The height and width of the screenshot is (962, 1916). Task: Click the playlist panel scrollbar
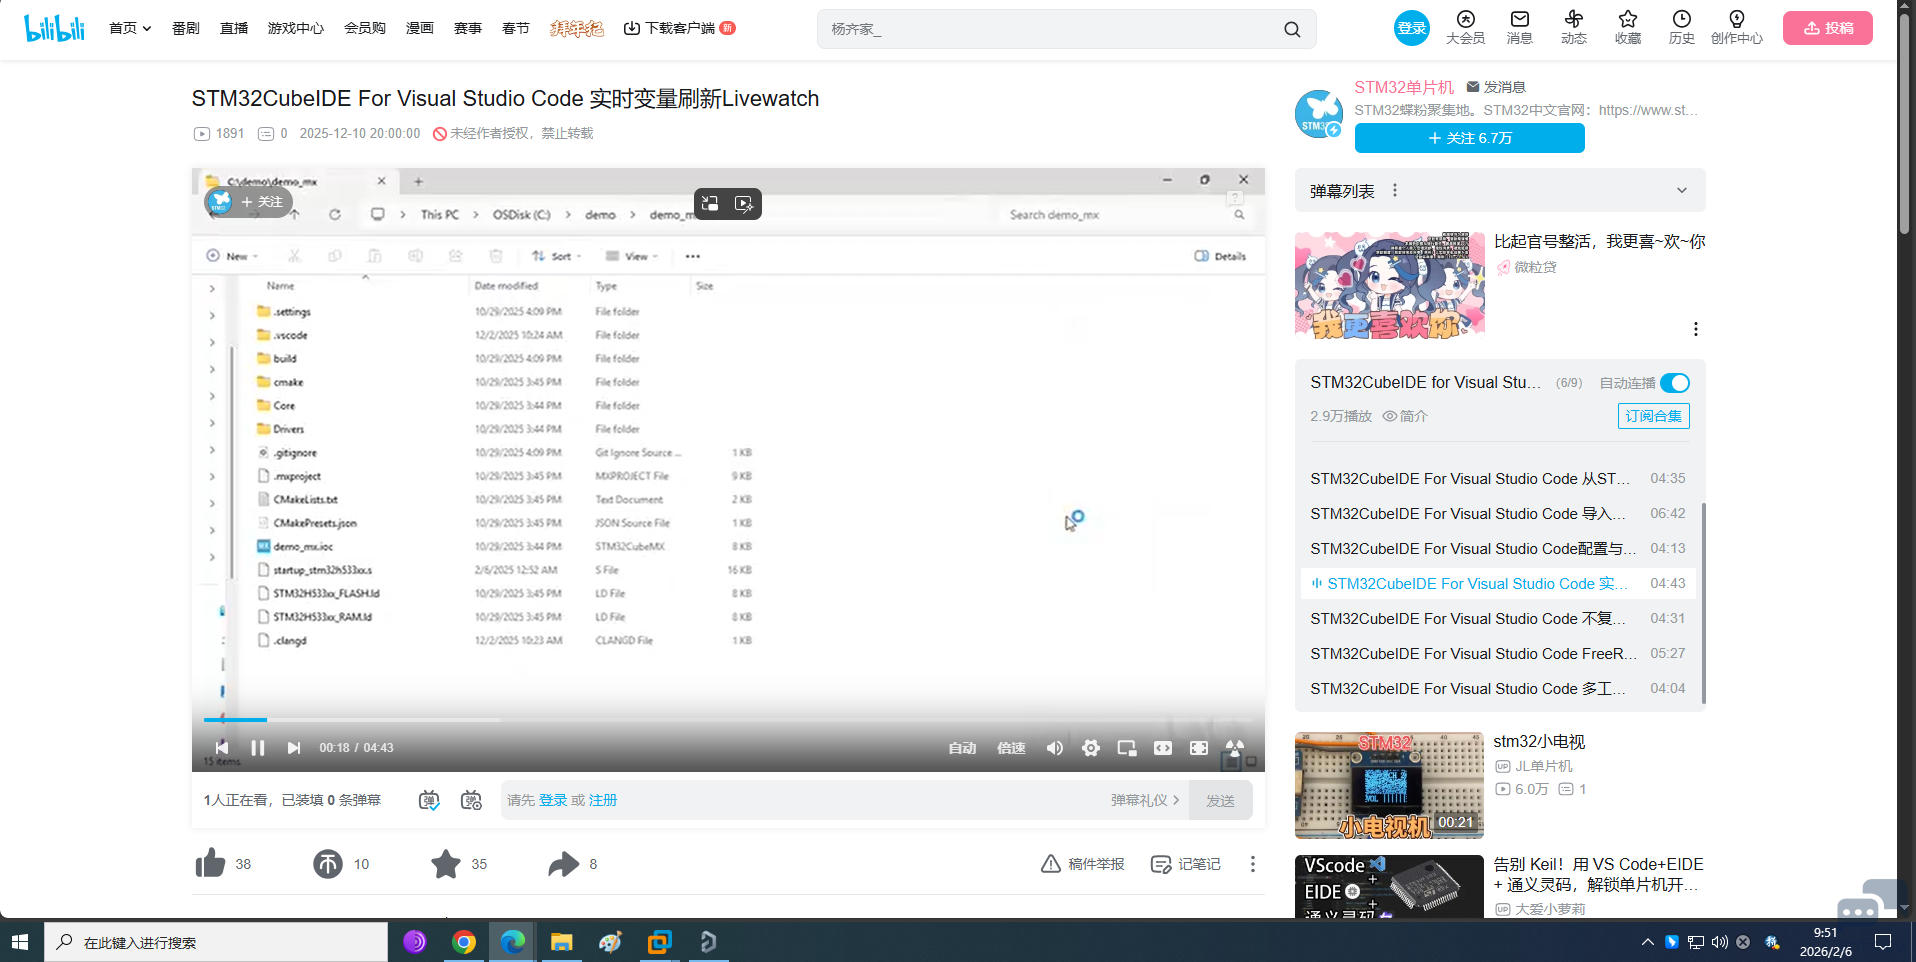[x=1703, y=603]
